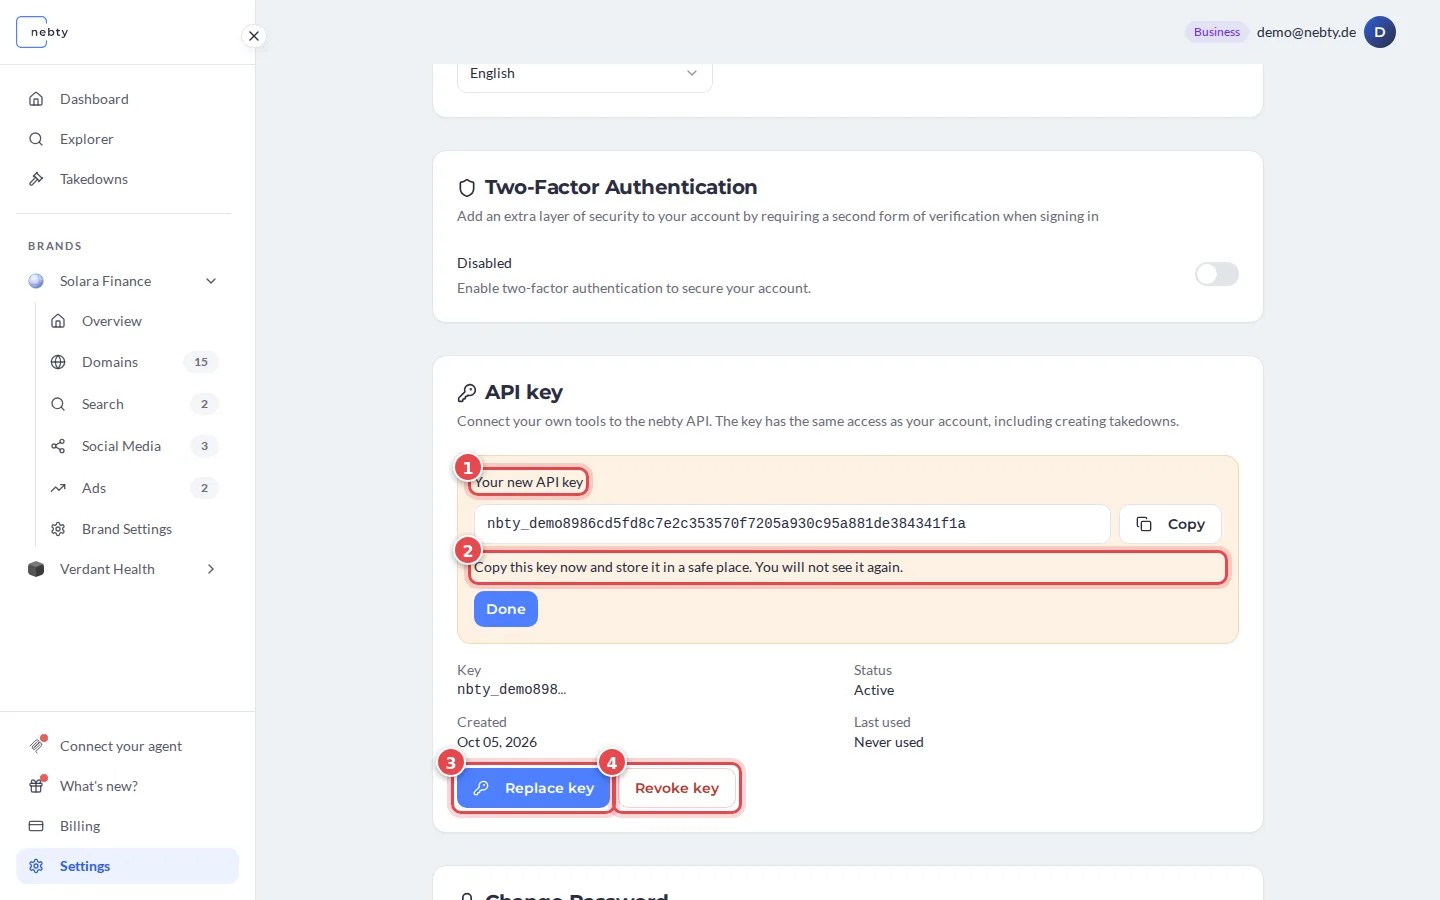Click the Replace key button

click(x=533, y=788)
